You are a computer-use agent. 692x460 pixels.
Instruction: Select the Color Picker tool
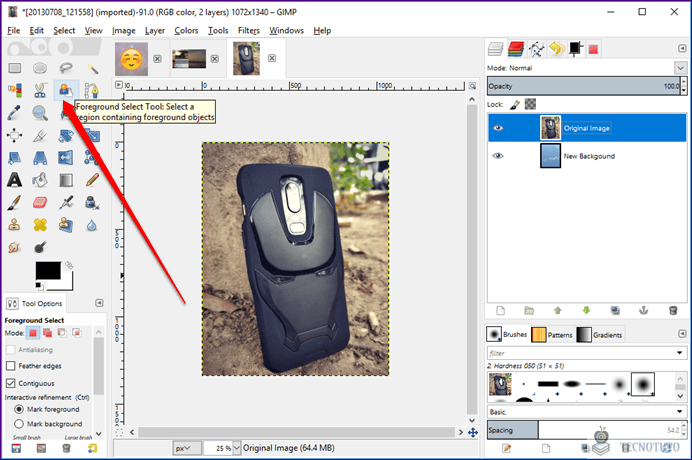pyautogui.click(x=15, y=113)
